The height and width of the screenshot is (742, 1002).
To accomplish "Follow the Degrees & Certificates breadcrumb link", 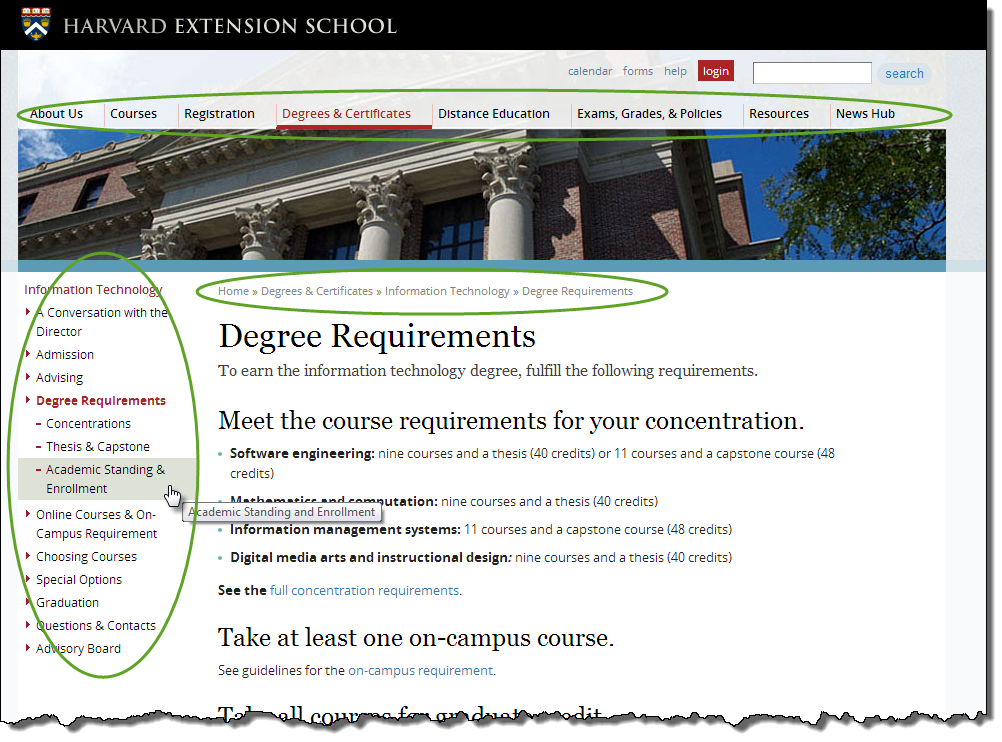I will point(317,291).
